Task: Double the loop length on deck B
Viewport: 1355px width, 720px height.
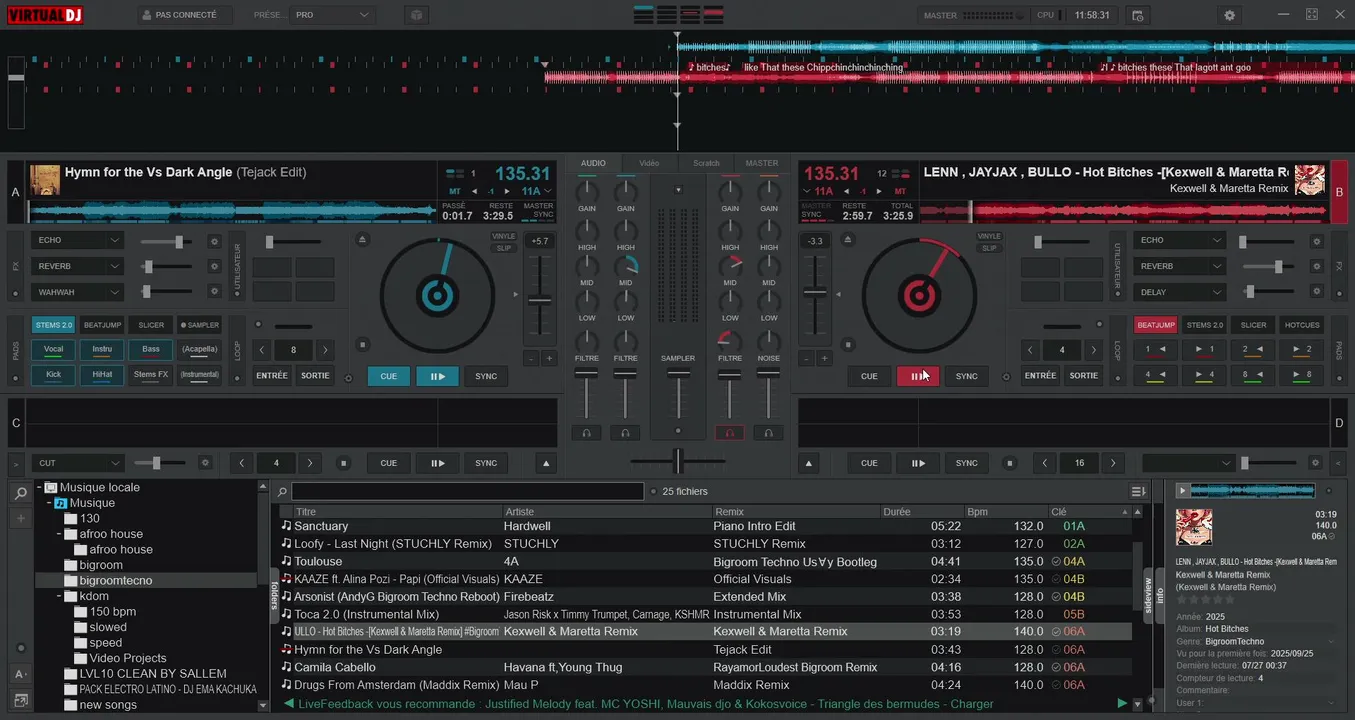Action: coord(1093,350)
